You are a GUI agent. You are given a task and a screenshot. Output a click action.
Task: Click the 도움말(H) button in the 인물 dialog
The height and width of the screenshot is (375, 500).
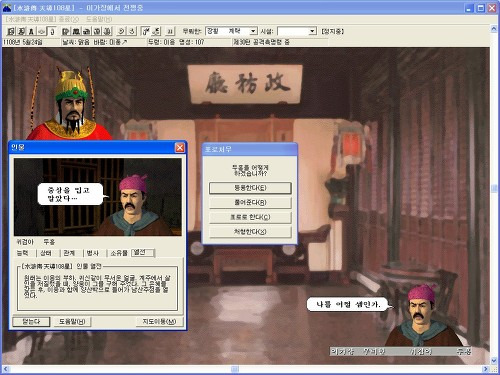click(72, 322)
